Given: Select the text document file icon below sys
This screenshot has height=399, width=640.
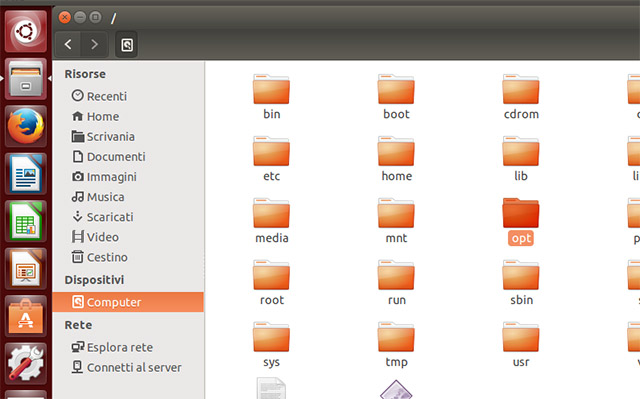Looking at the screenshot, I should 271,388.
